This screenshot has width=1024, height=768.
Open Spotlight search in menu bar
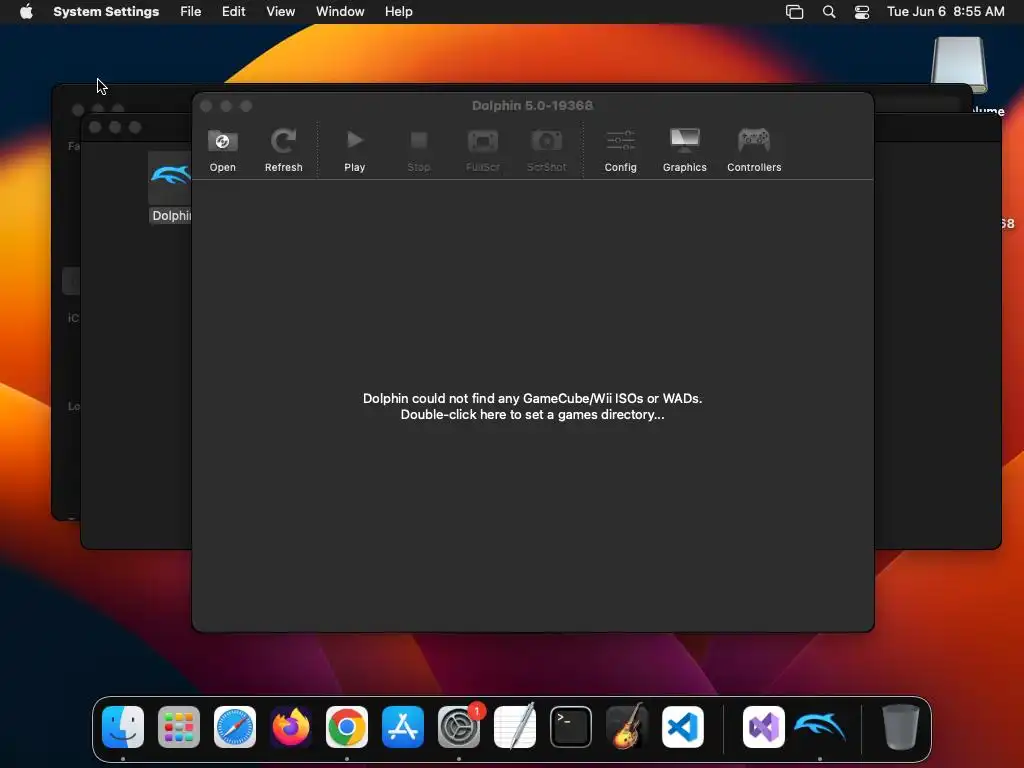click(x=829, y=12)
